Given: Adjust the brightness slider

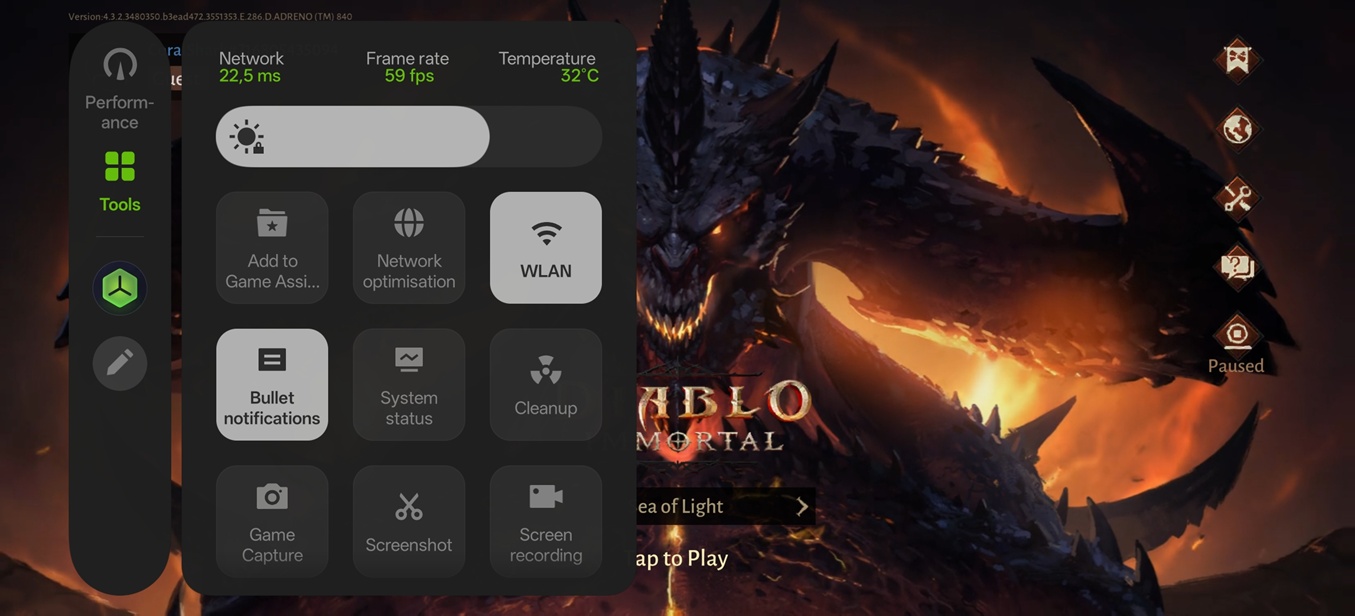Looking at the screenshot, I should (408, 137).
